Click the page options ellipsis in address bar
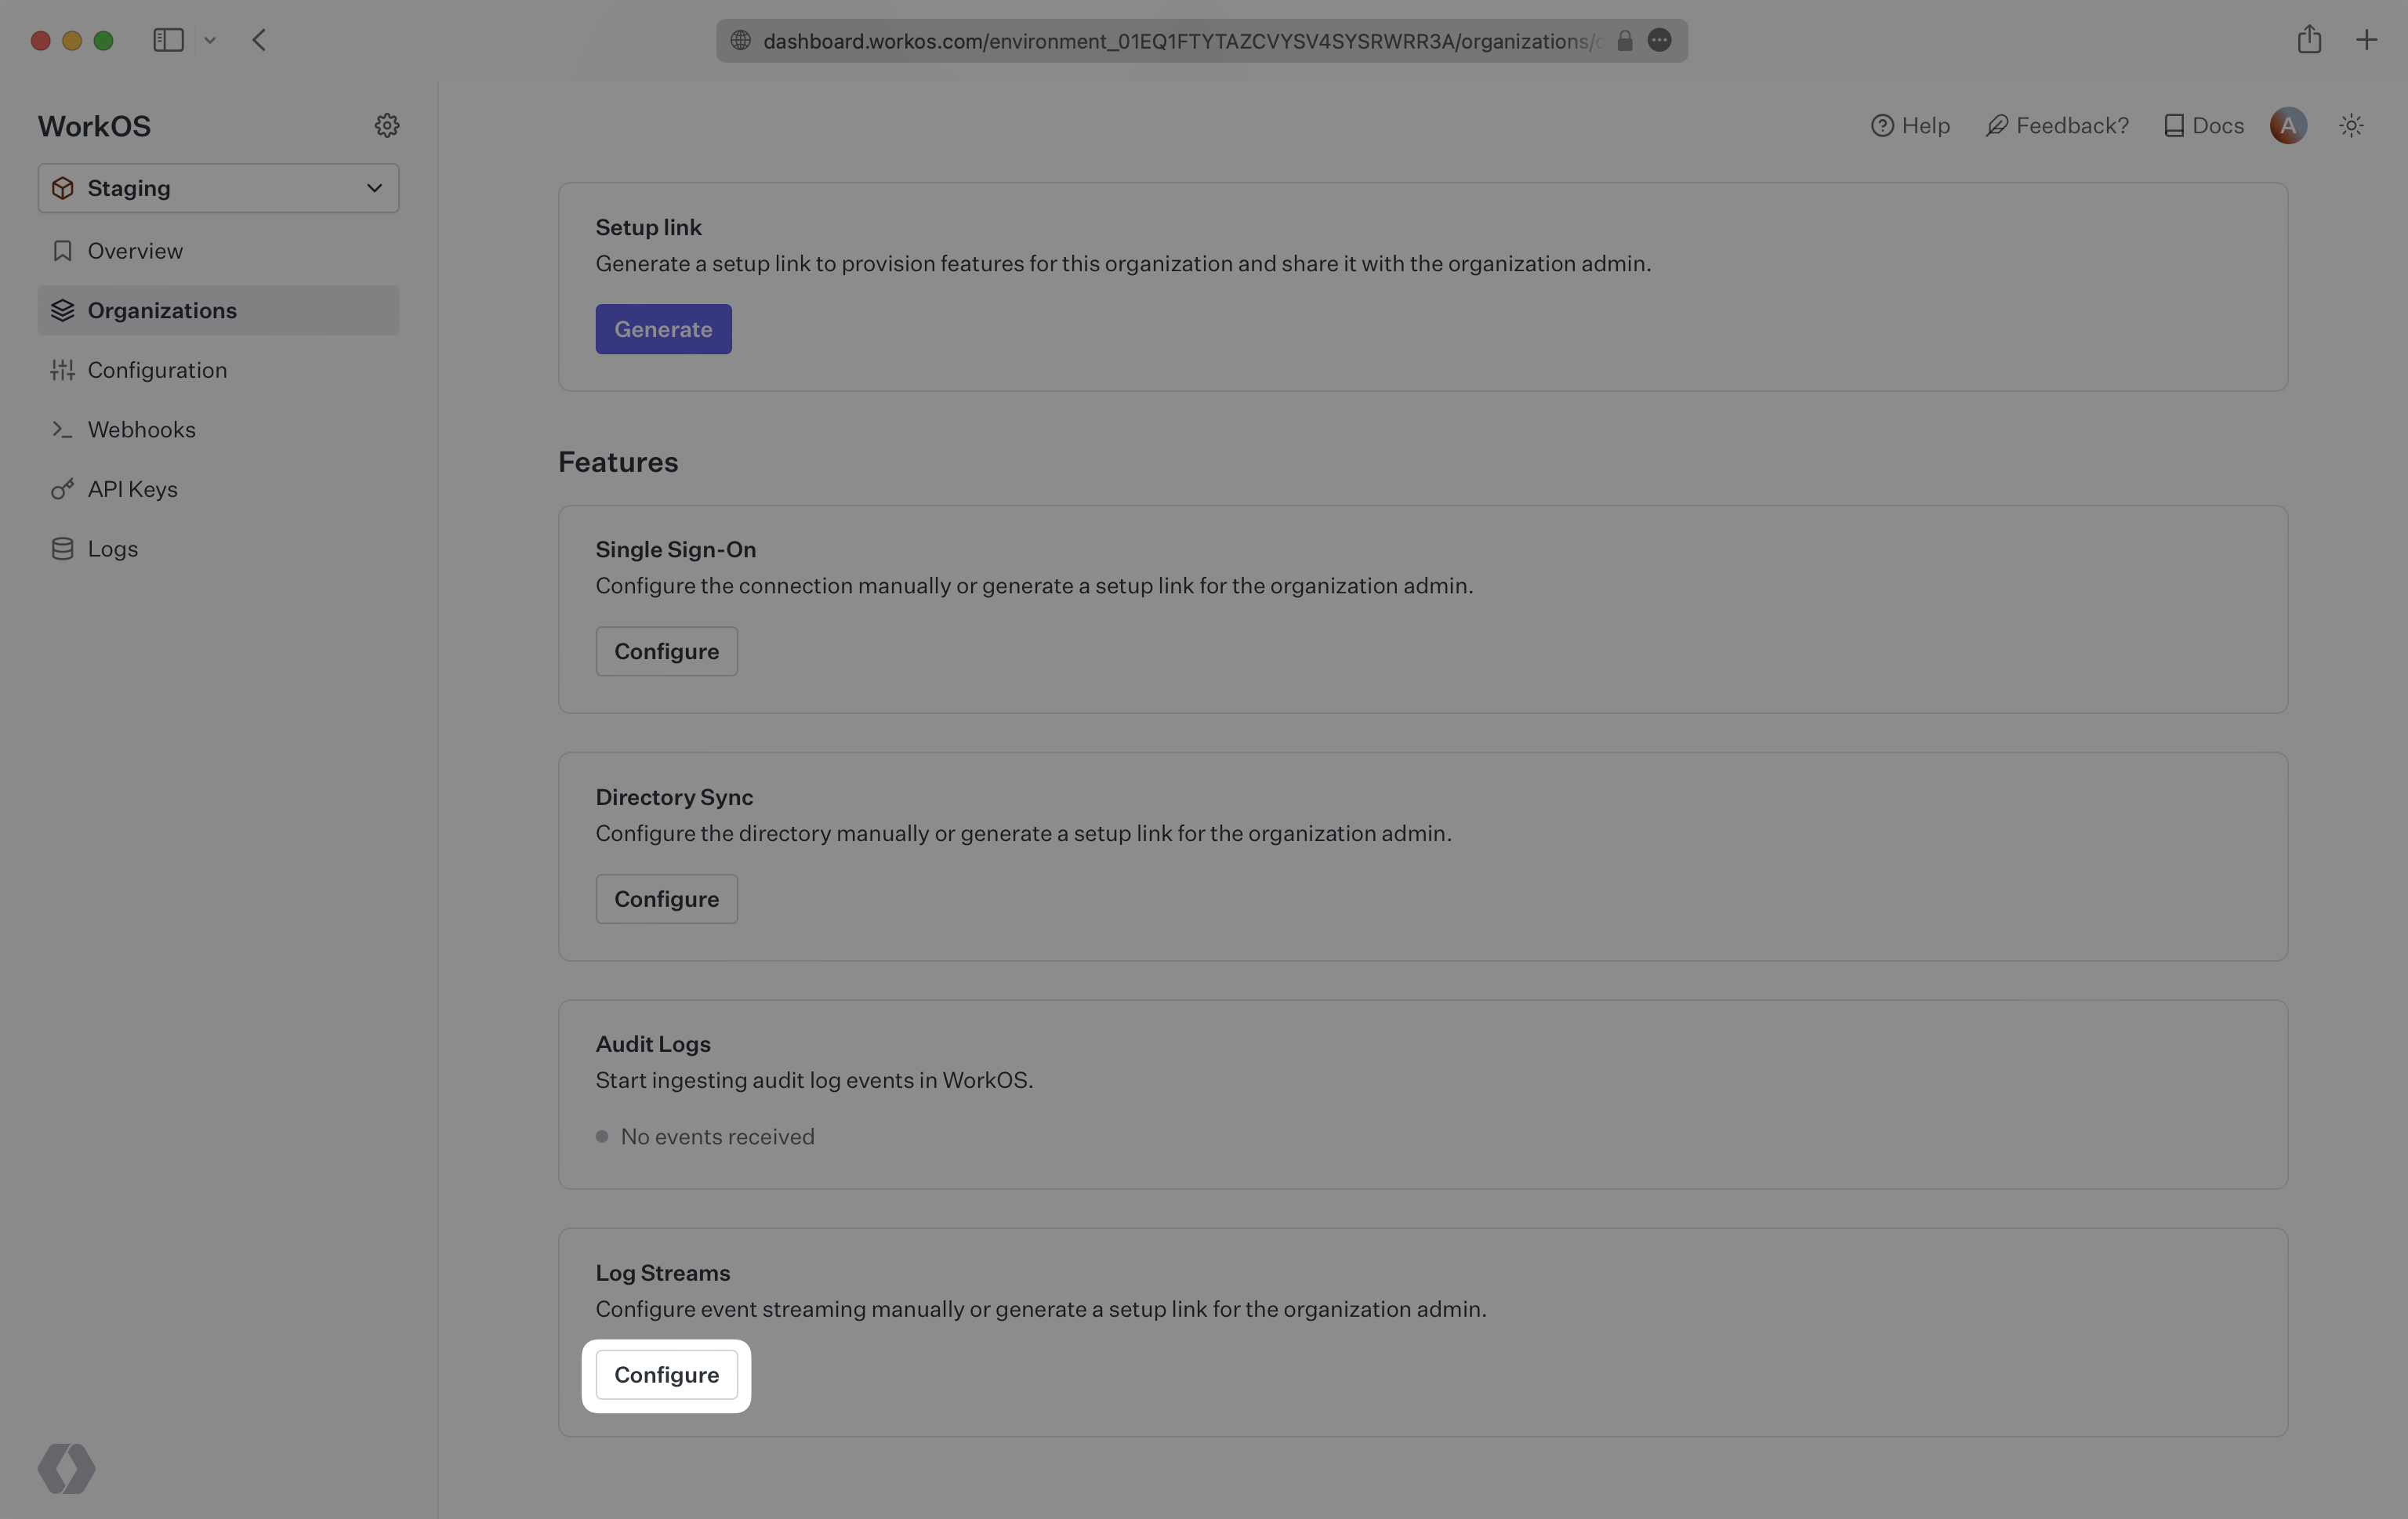Viewport: 2408px width, 1519px height. pyautogui.click(x=1659, y=40)
